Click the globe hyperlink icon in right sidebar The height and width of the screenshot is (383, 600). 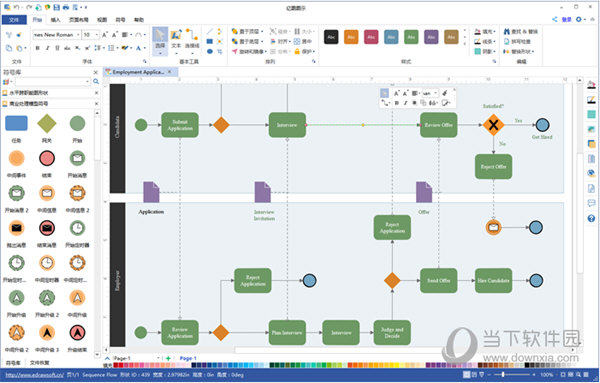[591, 173]
